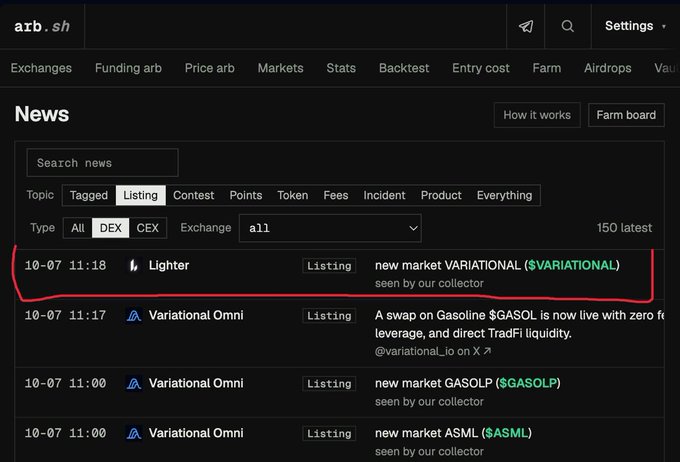Select the Fees topic filter
The width and height of the screenshot is (680, 462).
[336, 195]
